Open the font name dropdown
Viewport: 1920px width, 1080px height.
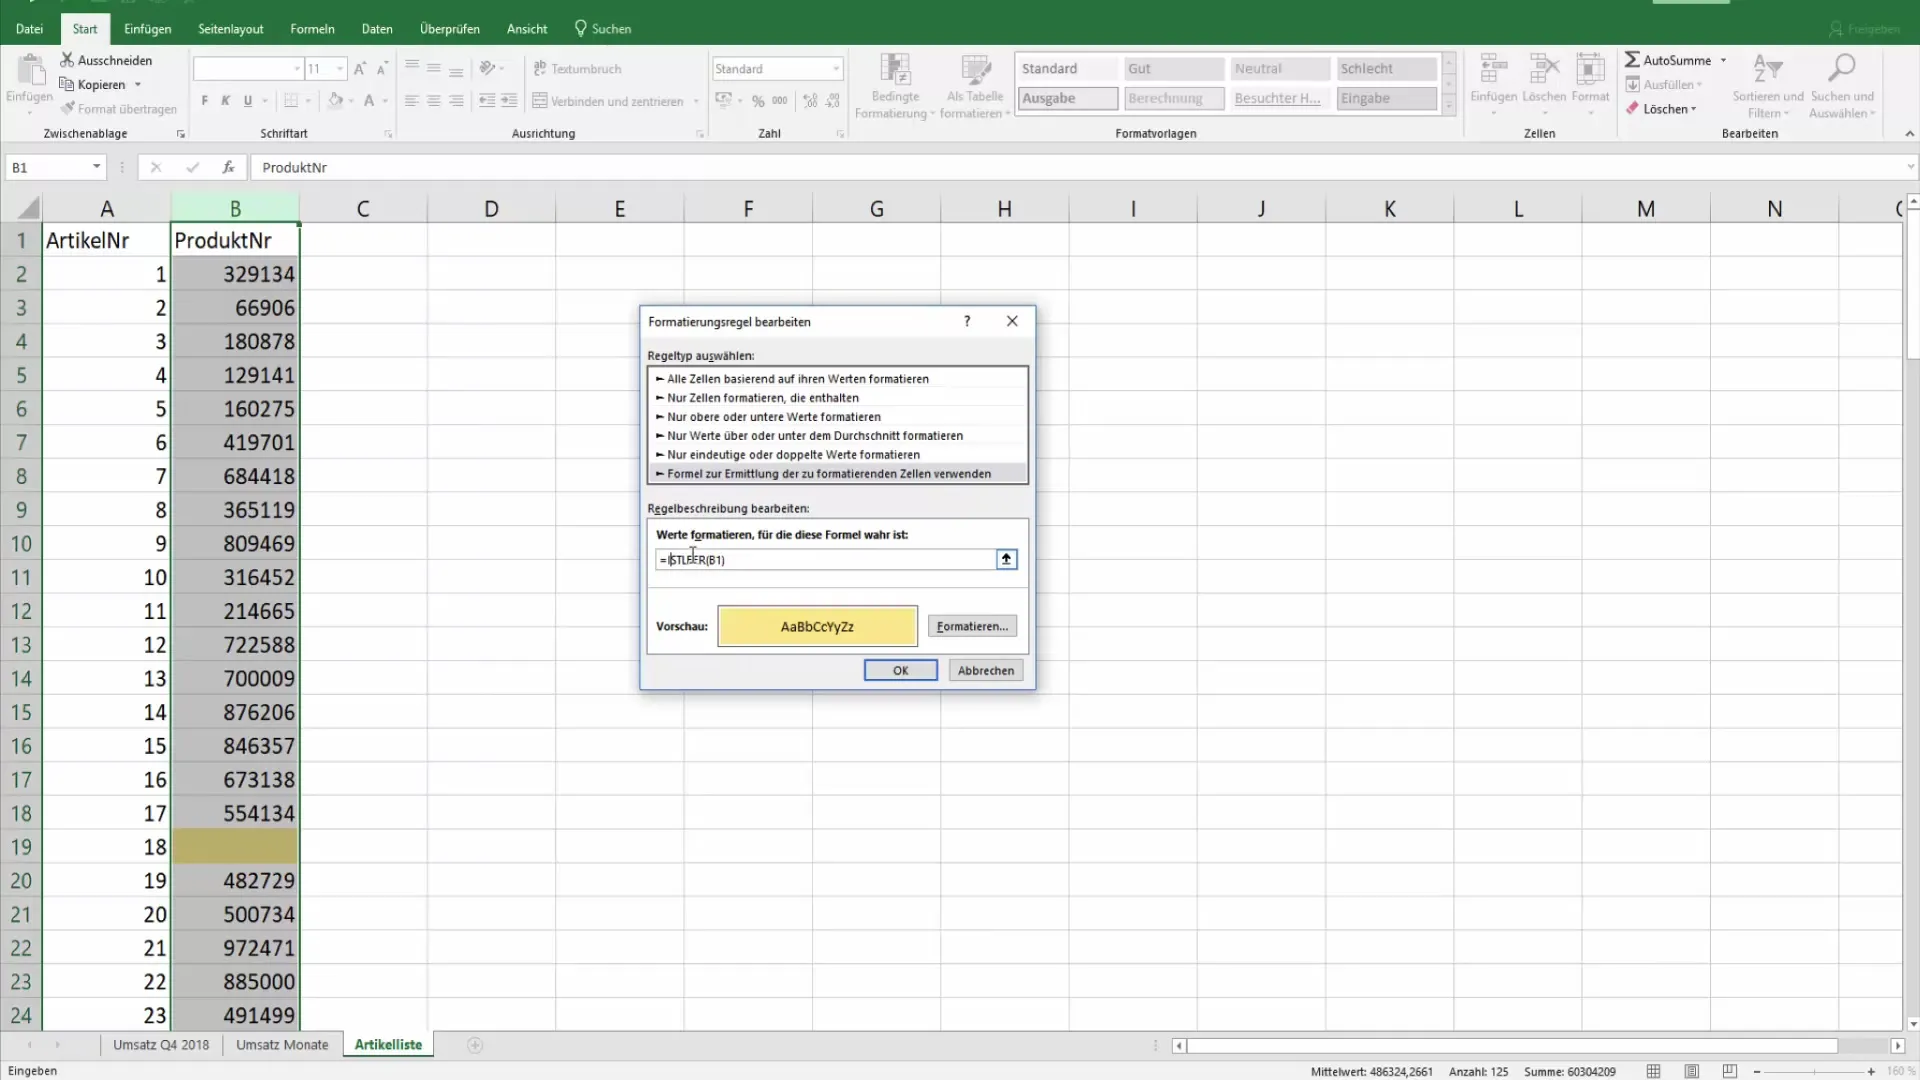[297, 69]
